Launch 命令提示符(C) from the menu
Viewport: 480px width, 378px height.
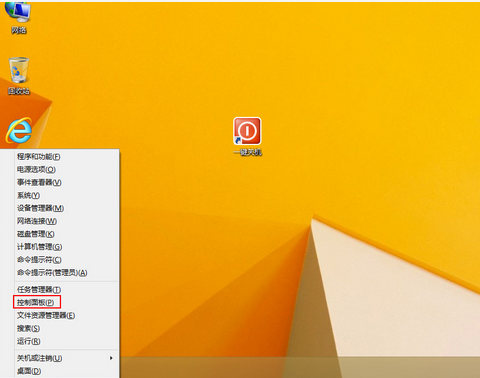(x=66, y=260)
